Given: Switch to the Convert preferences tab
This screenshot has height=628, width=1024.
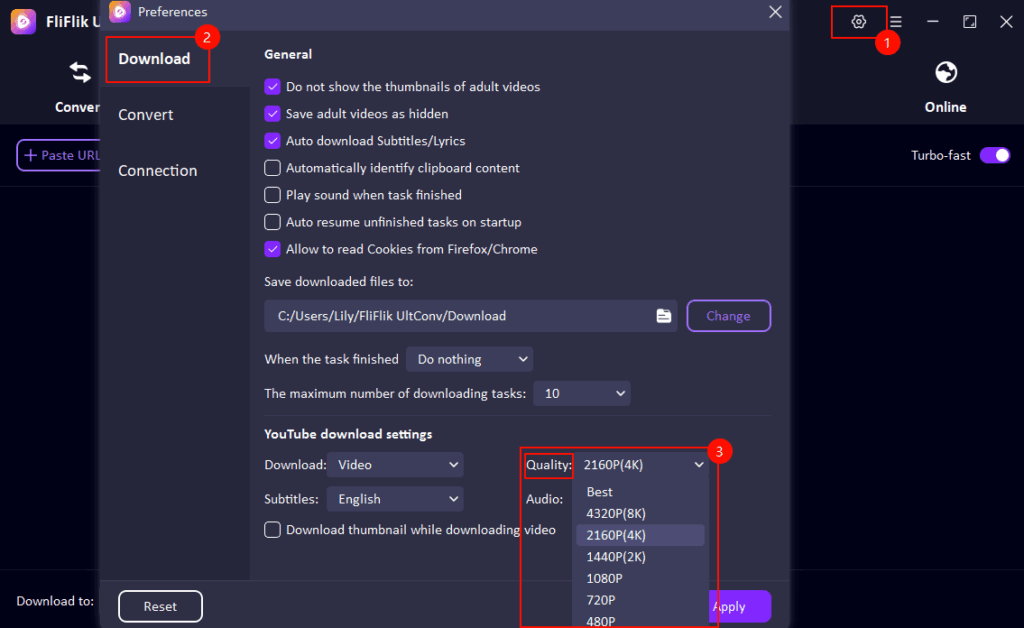Looking at the screenshot, I should (144, 114).
